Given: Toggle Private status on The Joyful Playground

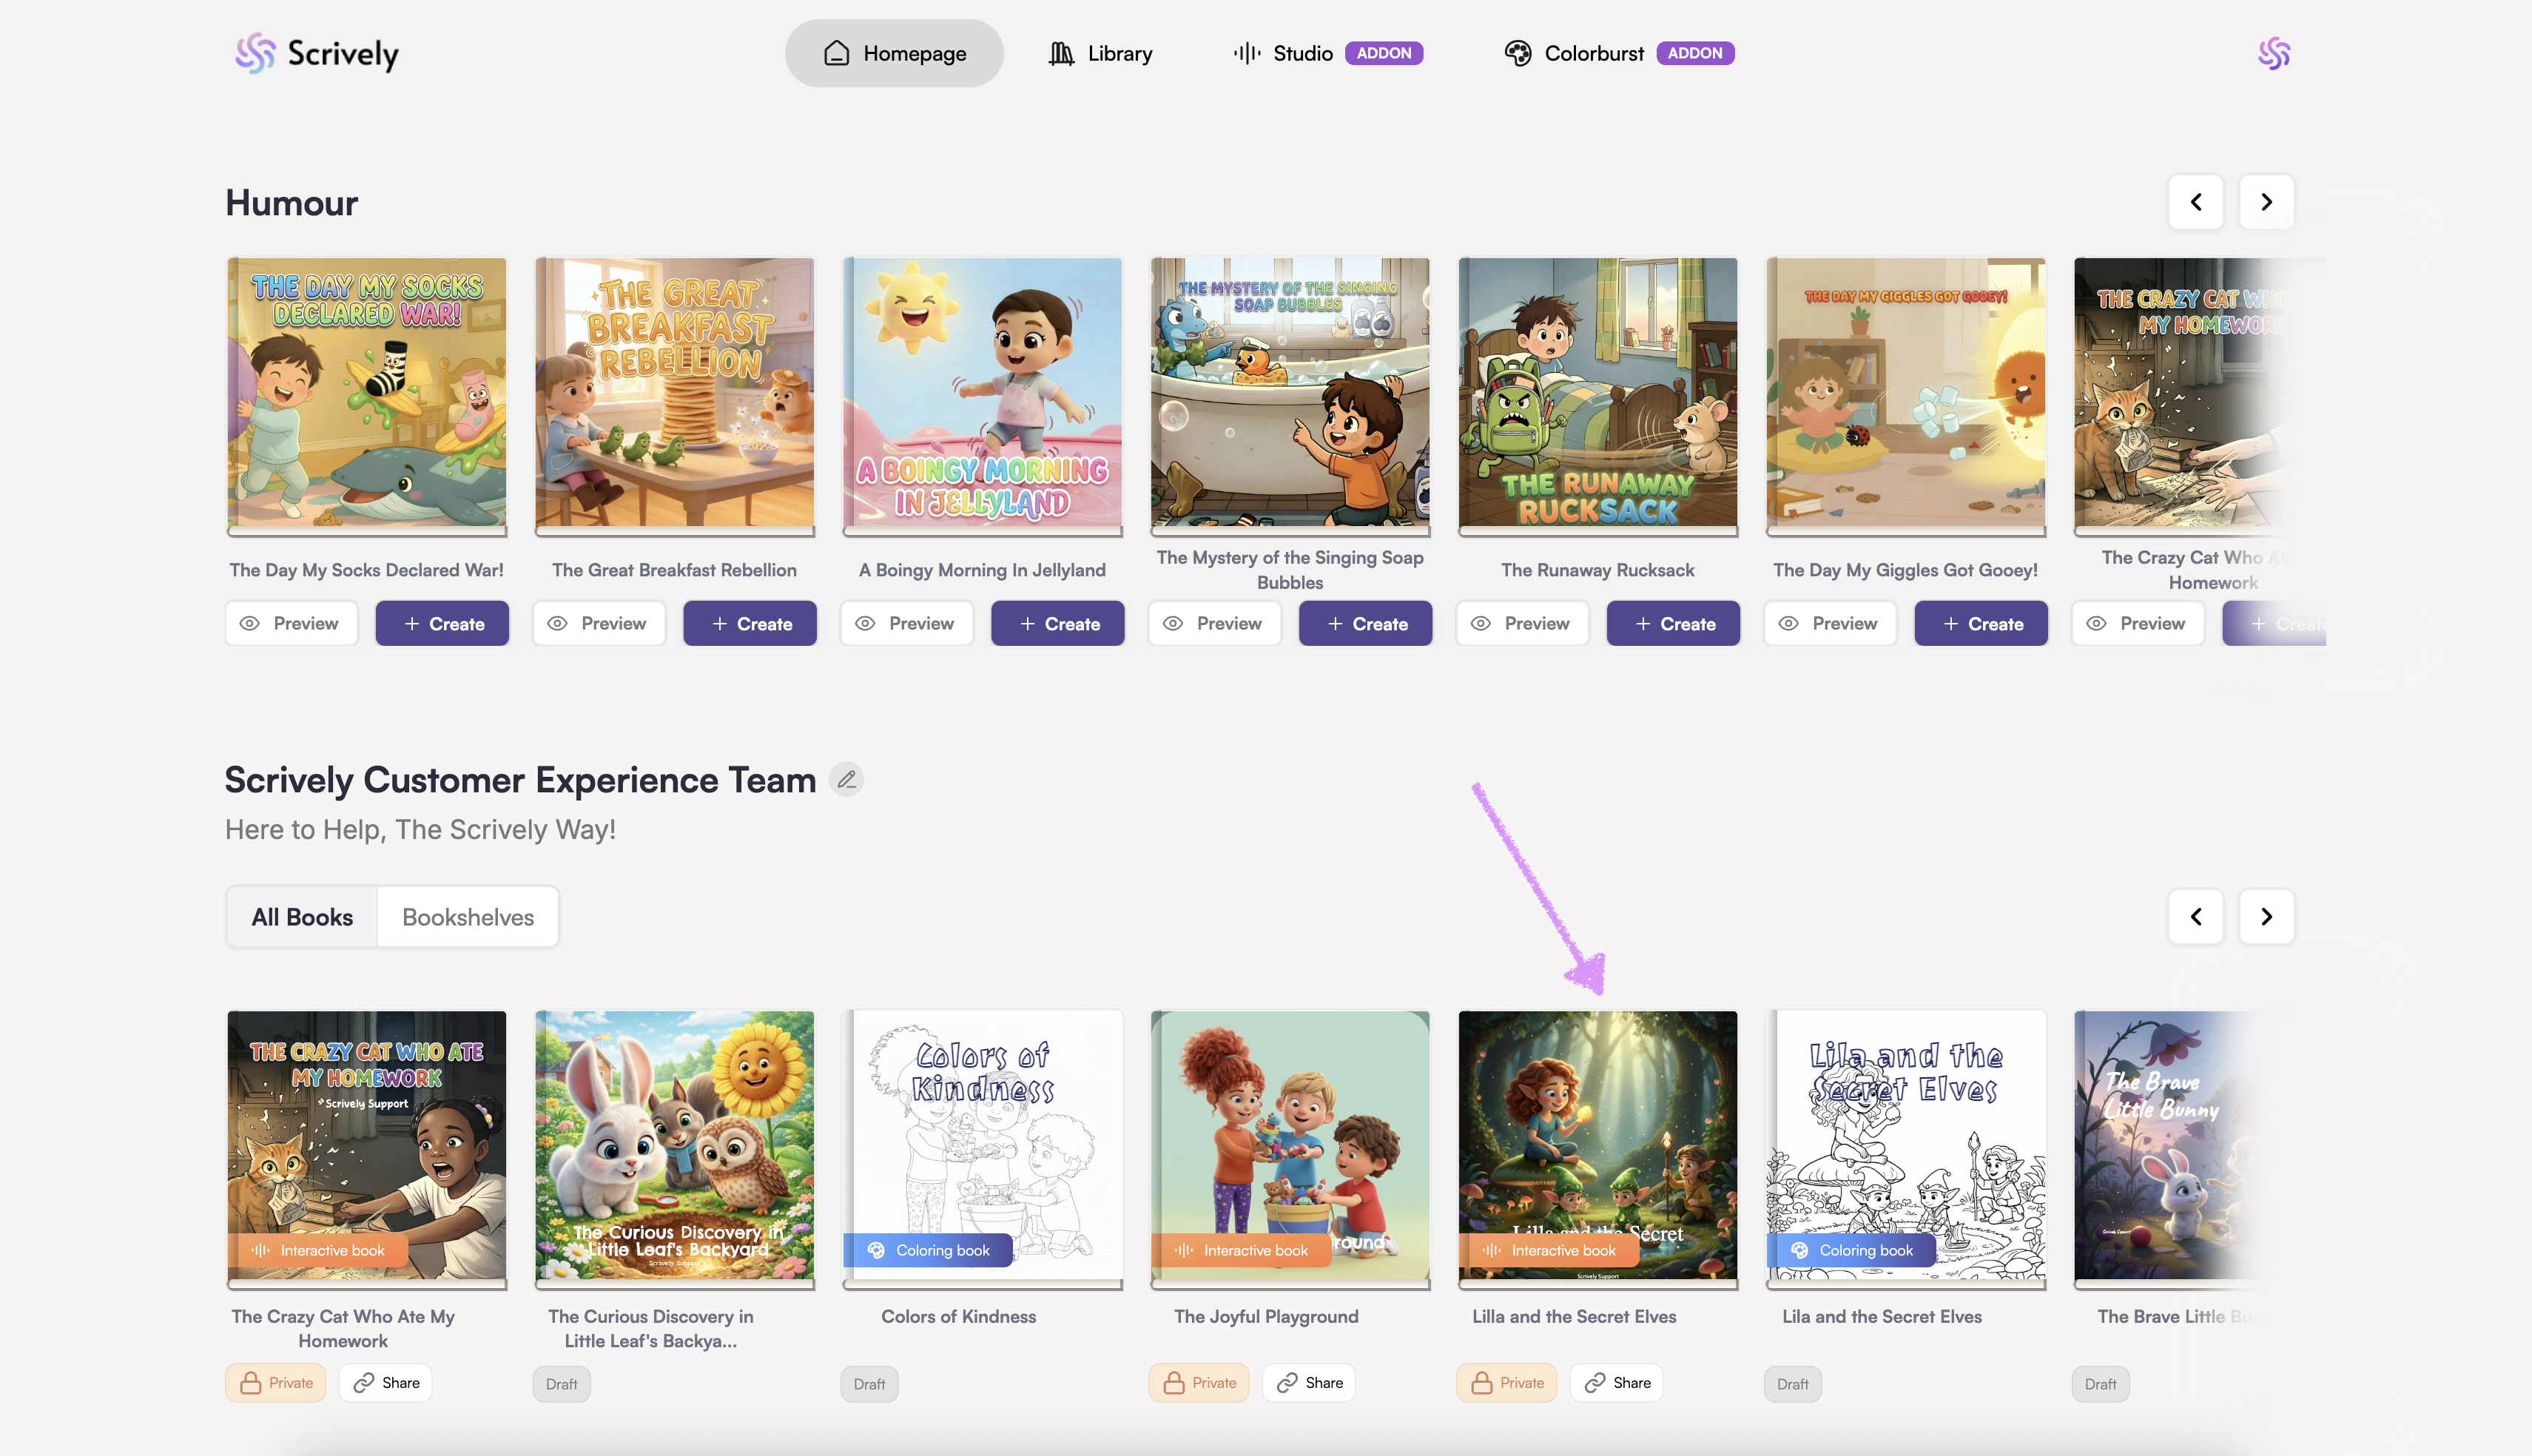Looking at the screenshot, I should pyautogui.click(x=1198, y=1383).
